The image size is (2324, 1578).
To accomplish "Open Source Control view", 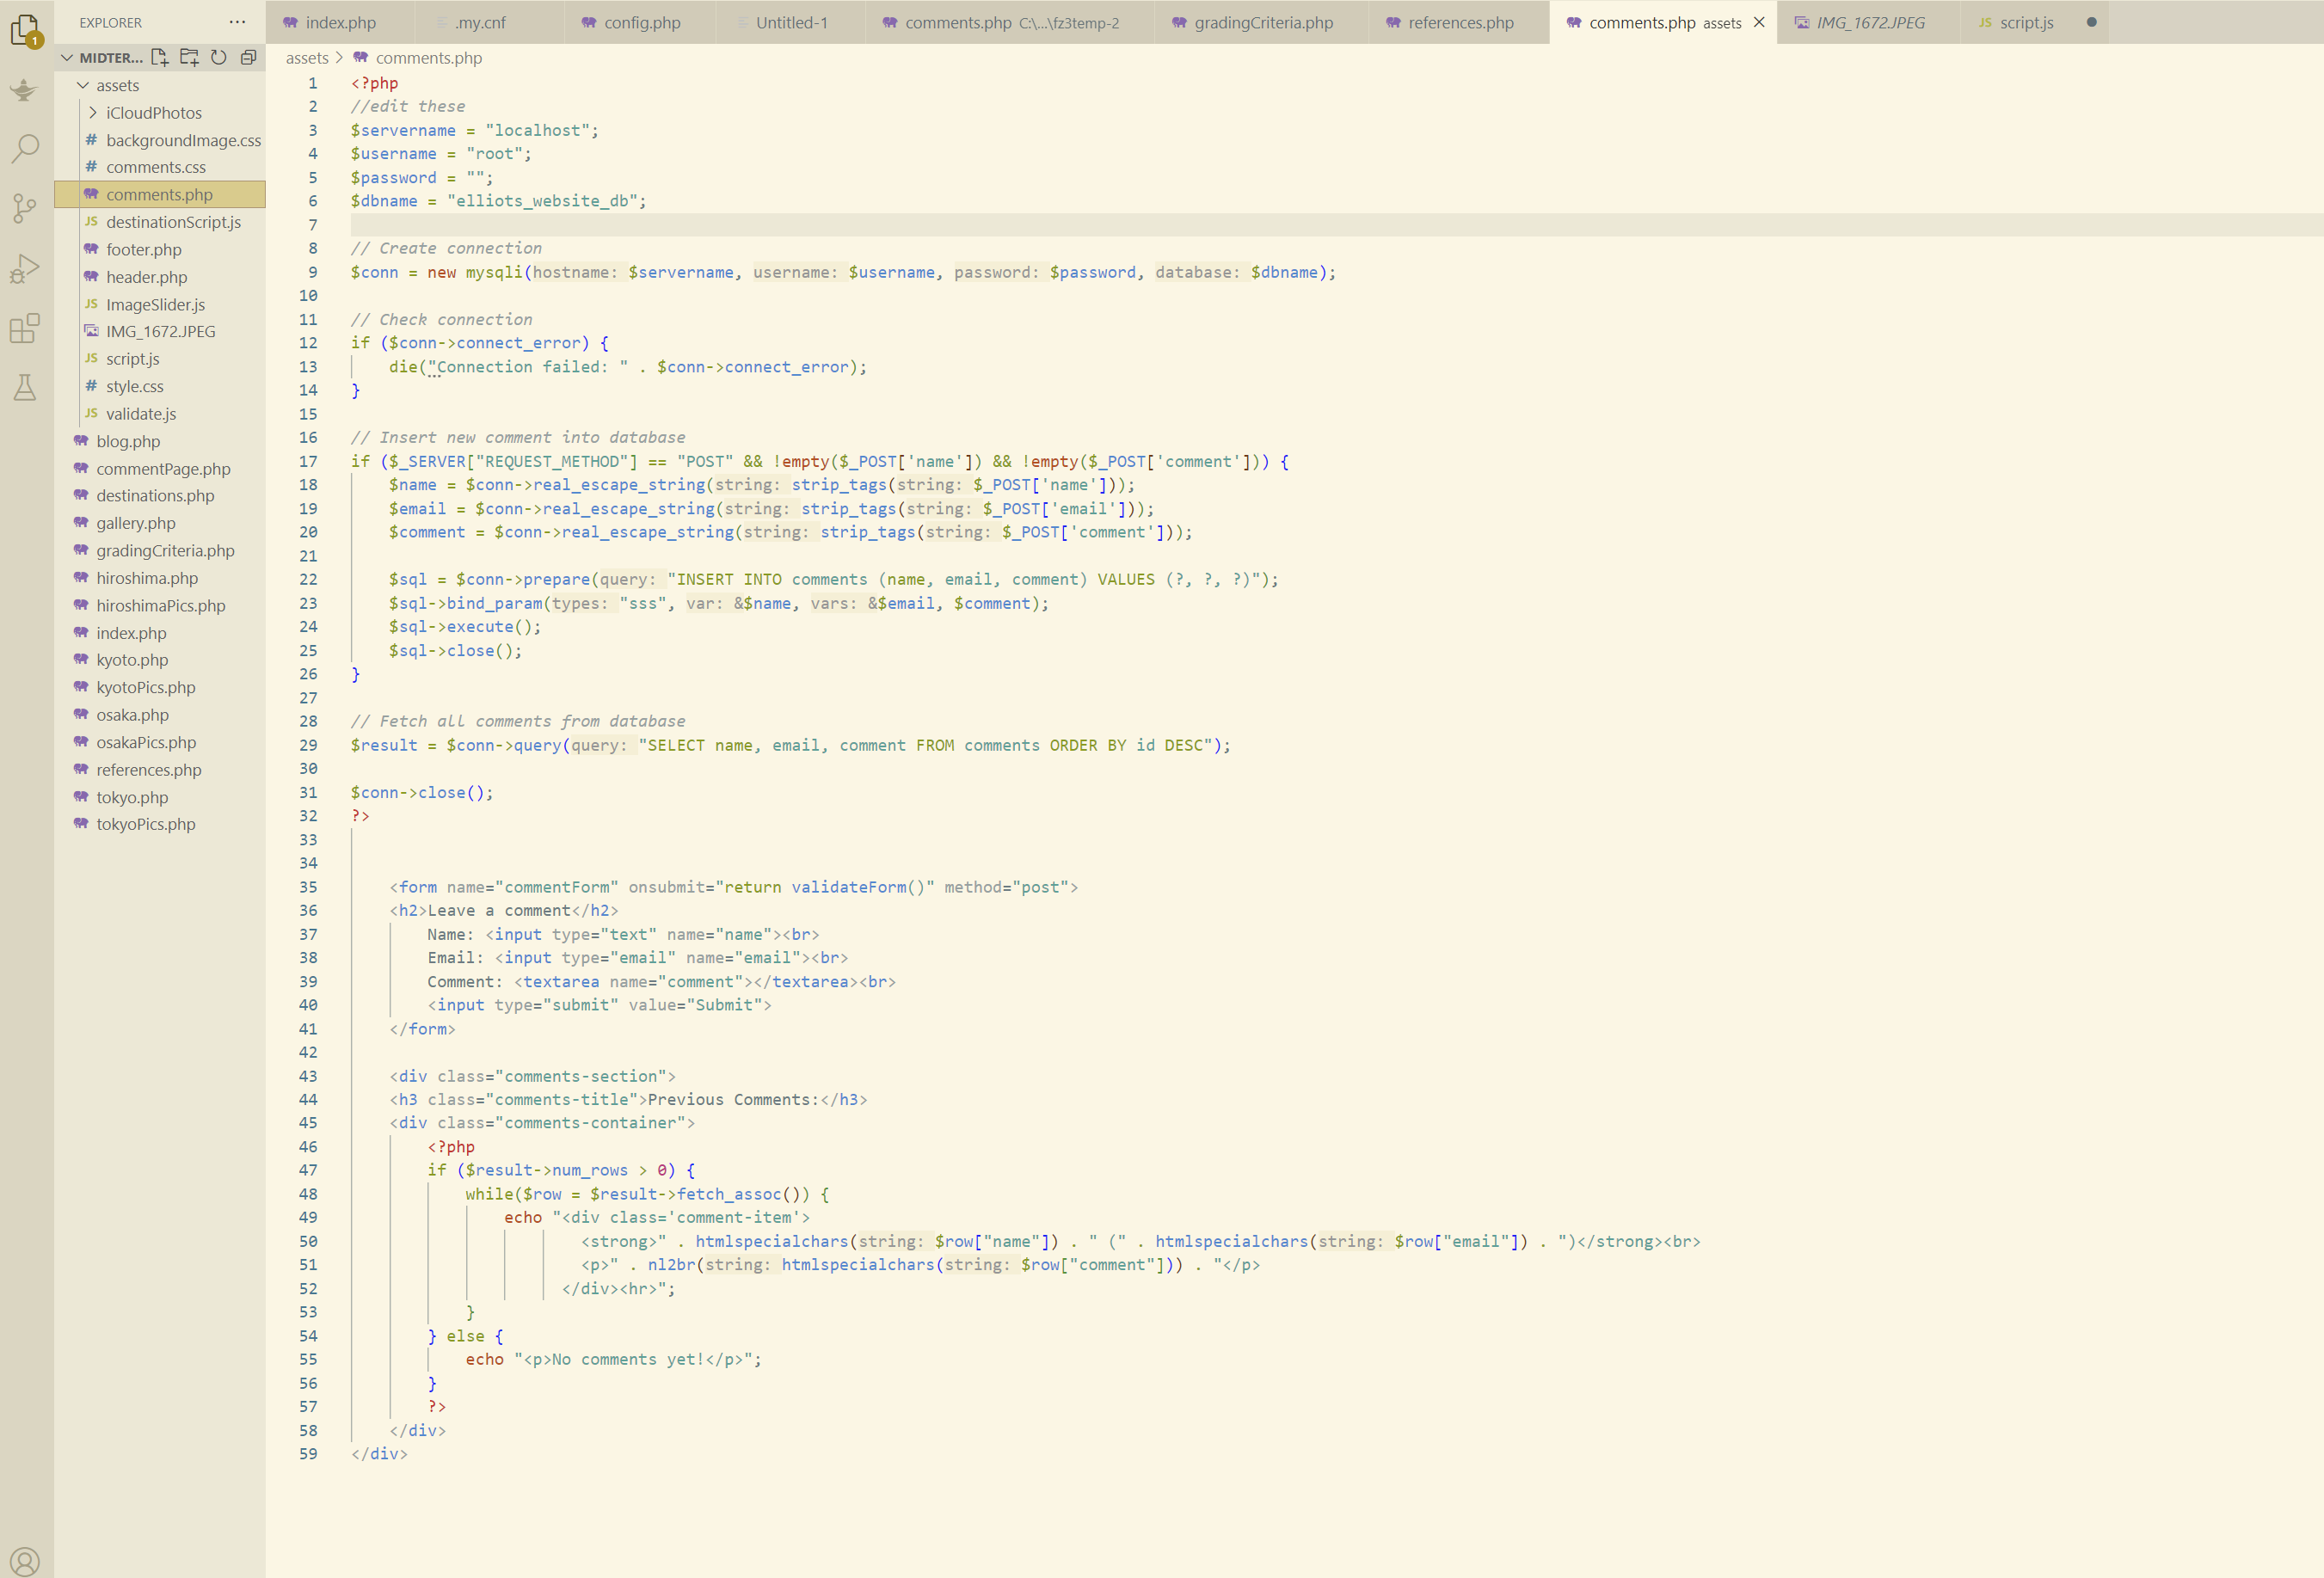I will [x=25, y=208].
